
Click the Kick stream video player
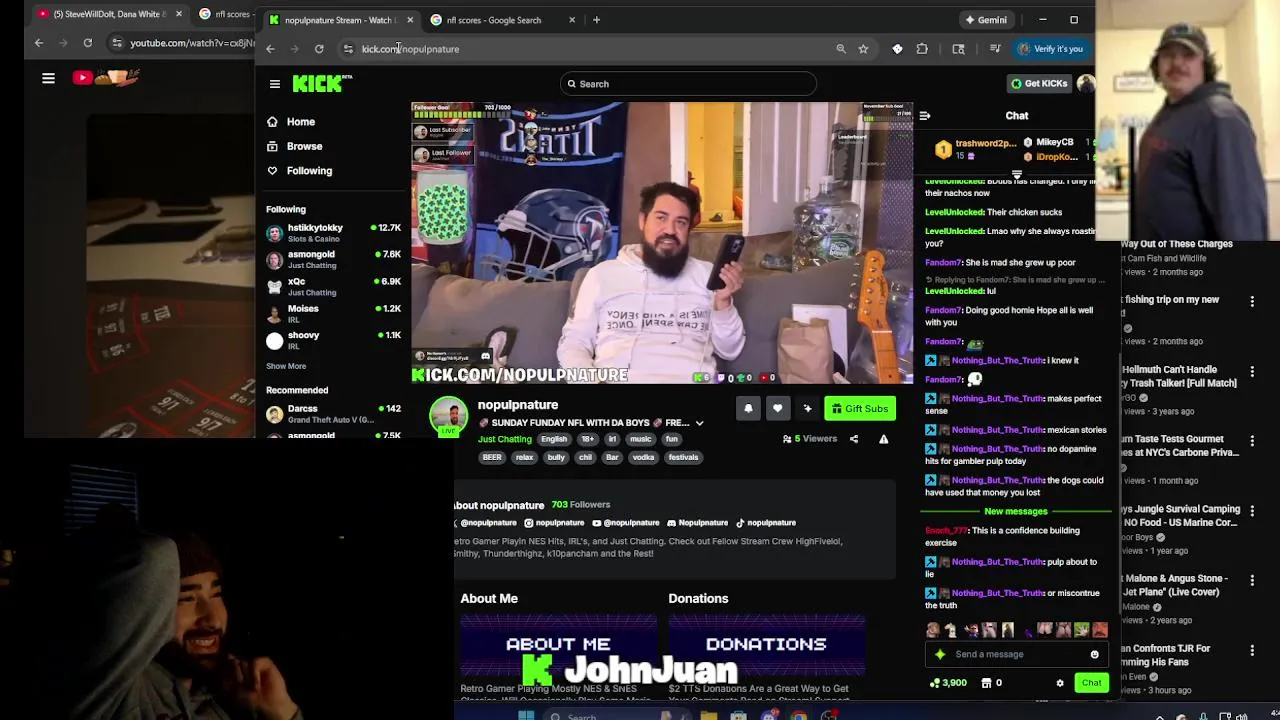pyautogui.click(x=662, y=243)
